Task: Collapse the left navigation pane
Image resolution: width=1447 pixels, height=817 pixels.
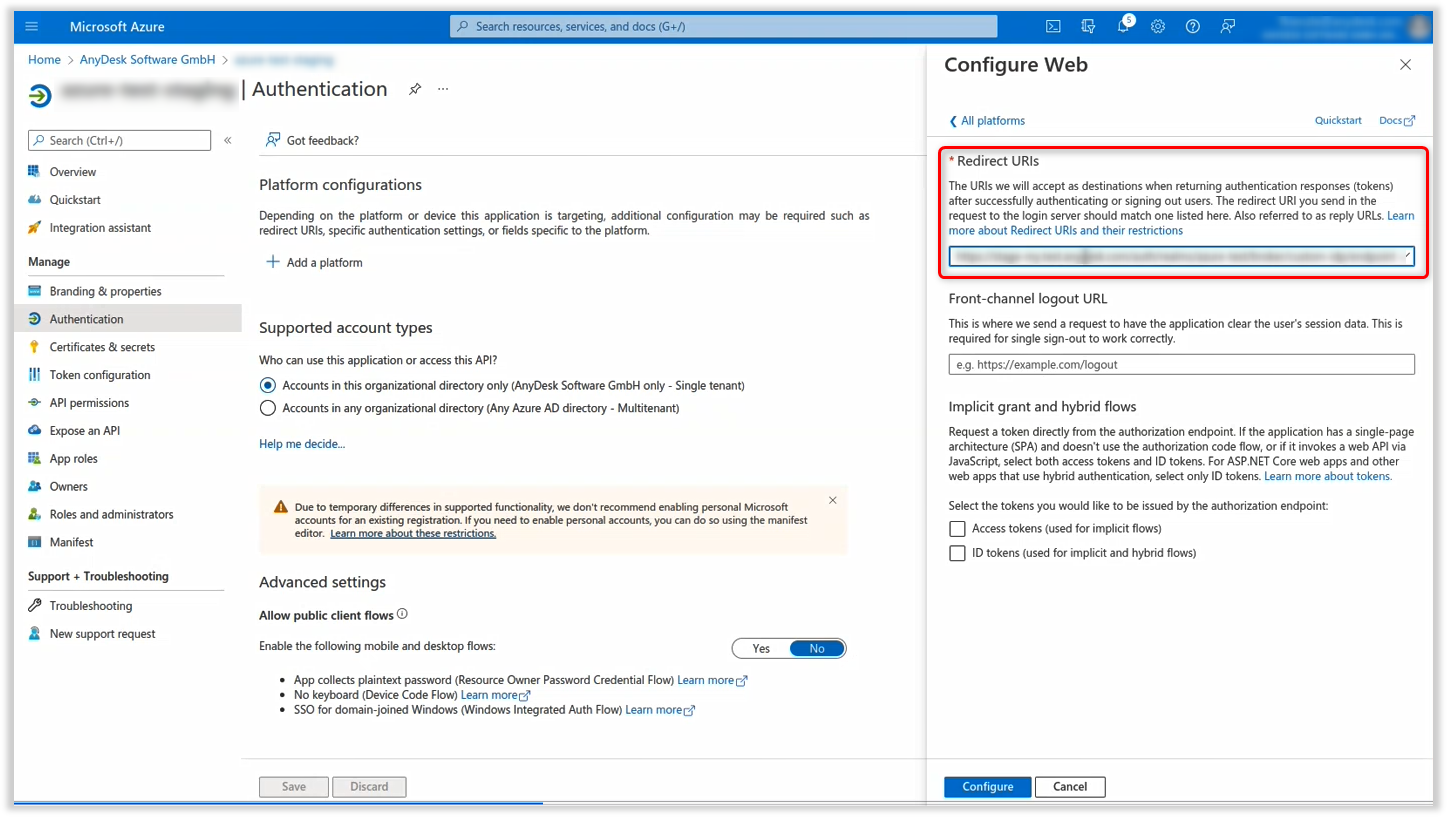Action: click(x=227, y=140)
